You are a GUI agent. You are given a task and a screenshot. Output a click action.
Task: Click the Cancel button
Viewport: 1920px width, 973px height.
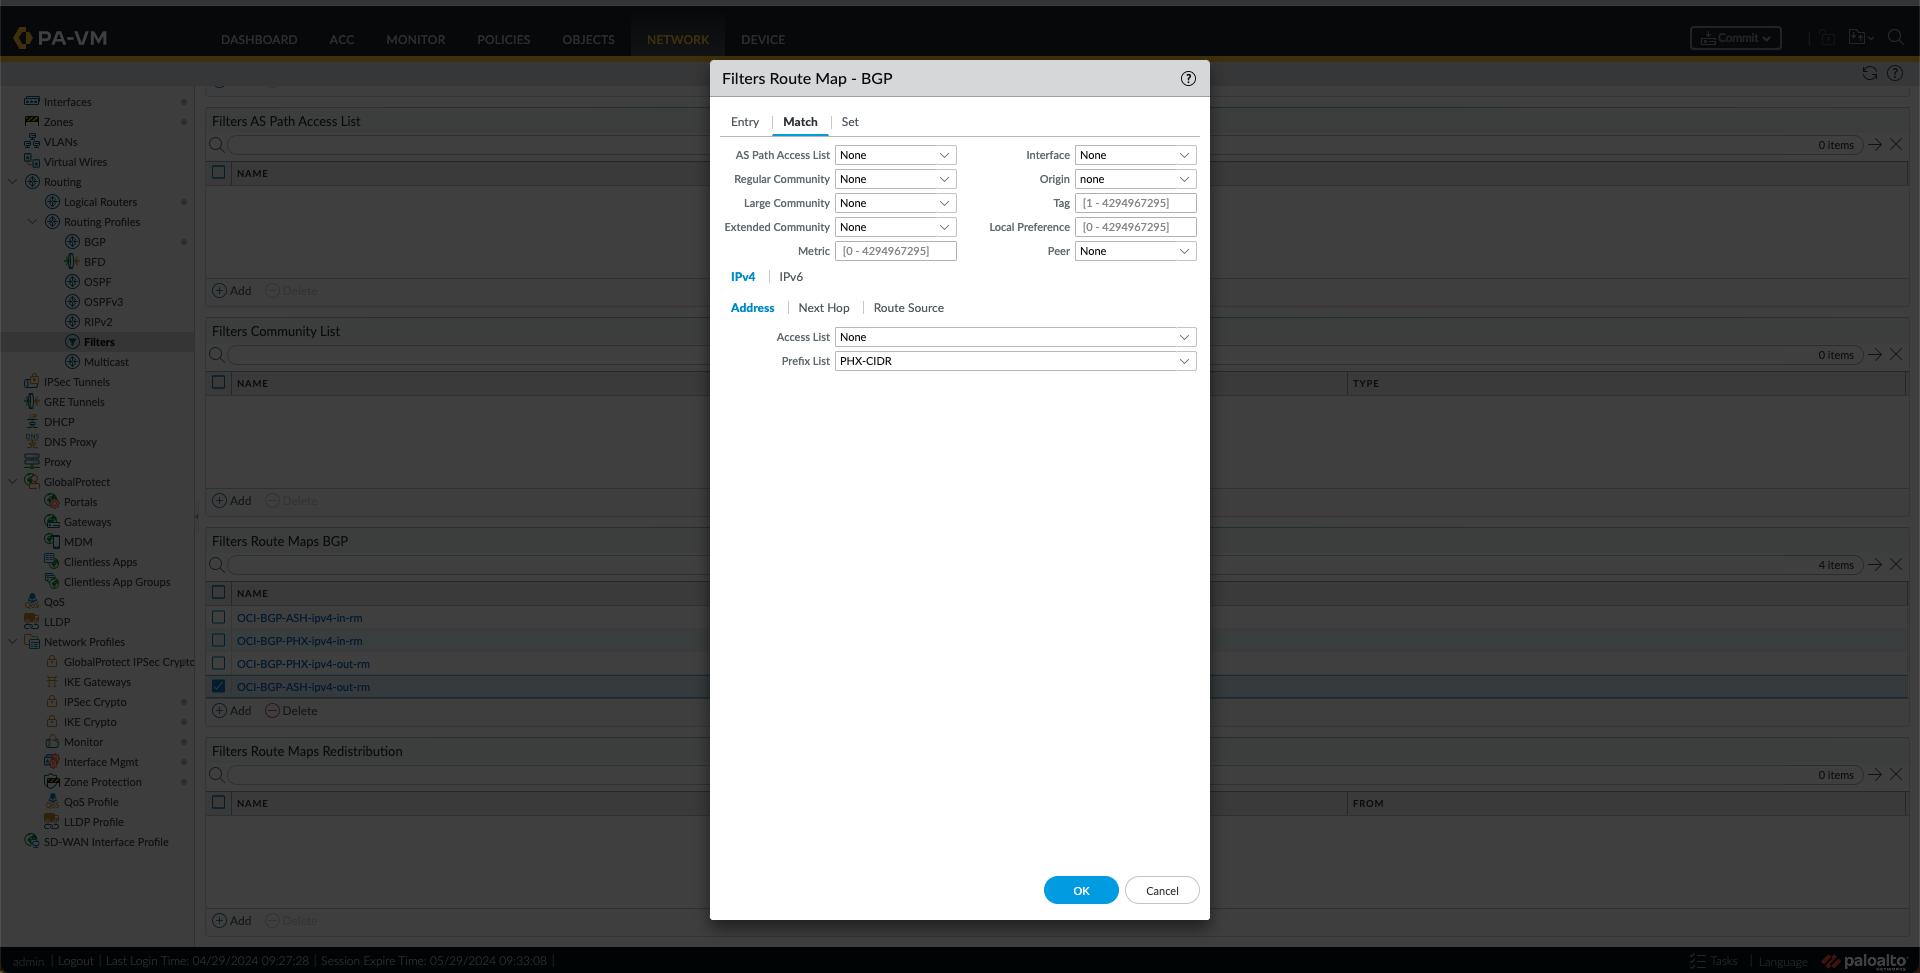(1162, 890)
